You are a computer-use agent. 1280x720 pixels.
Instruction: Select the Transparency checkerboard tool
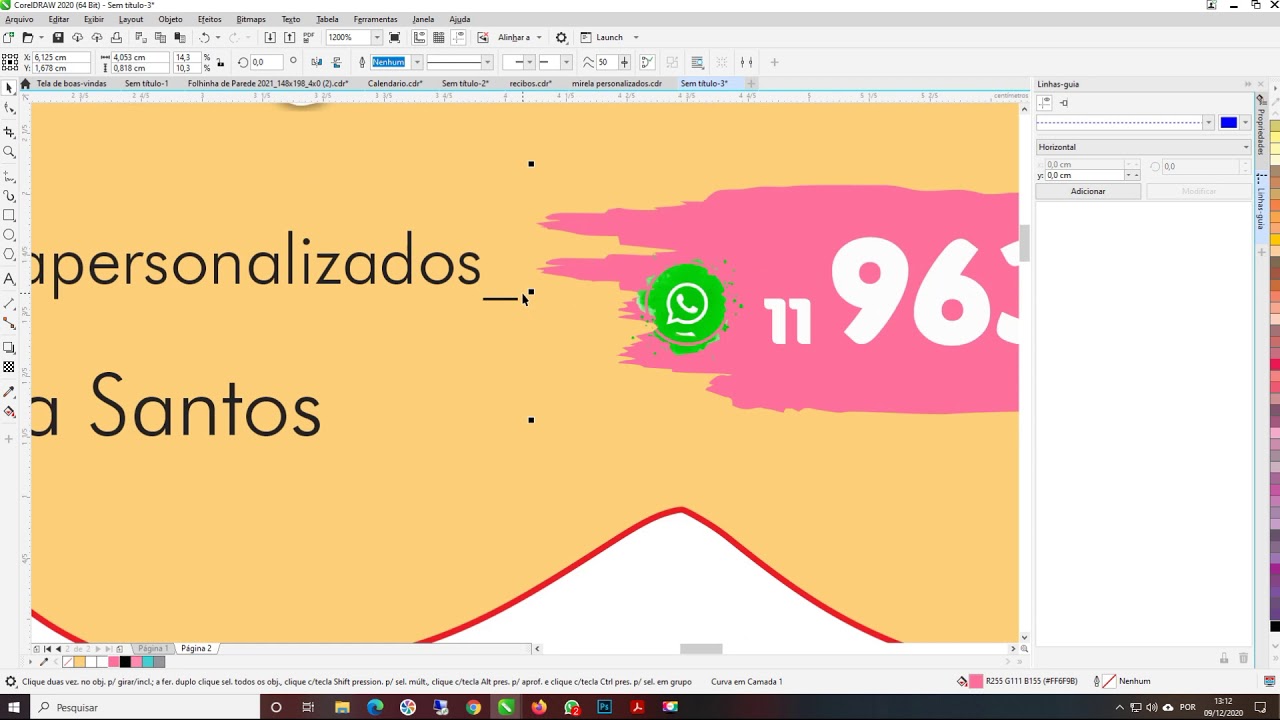pos(9,367)
